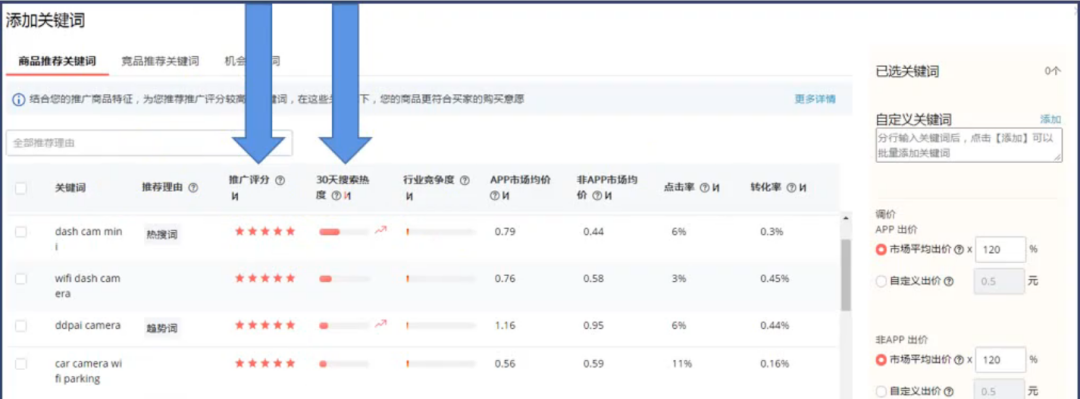Click search heat bar for wifi dash camera
The width and height of the screenshot is (1080, 399).
point(344,278)
